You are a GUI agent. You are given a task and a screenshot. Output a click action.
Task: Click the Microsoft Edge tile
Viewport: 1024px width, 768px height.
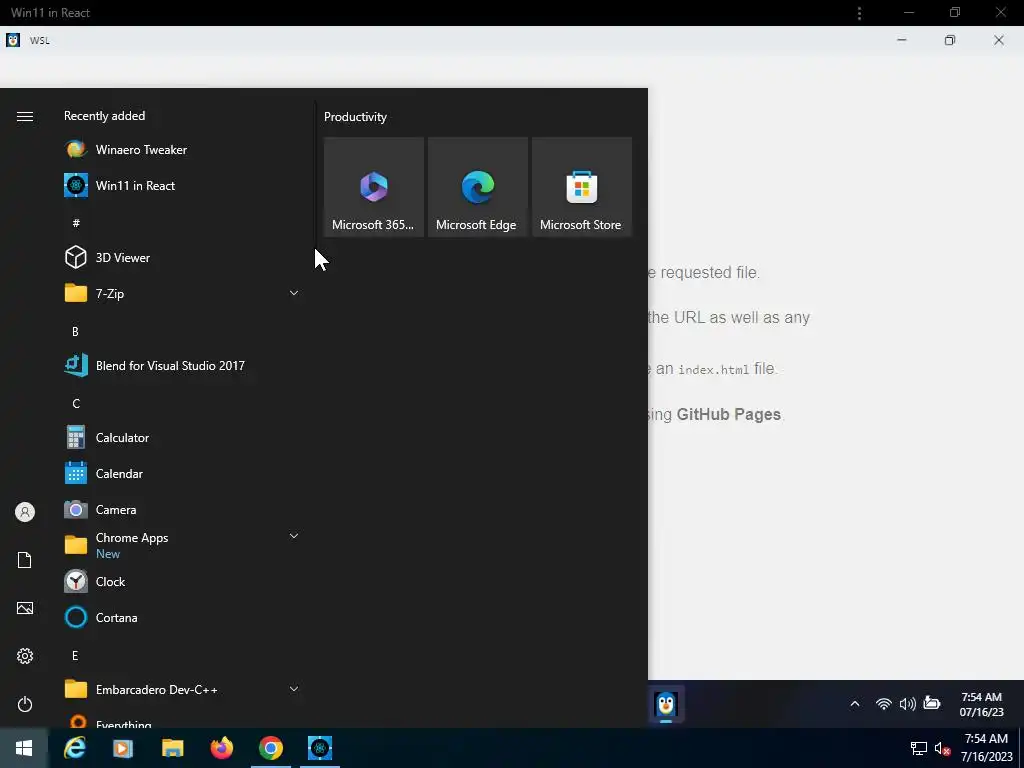pyautogui.click(x=477, y=187)
